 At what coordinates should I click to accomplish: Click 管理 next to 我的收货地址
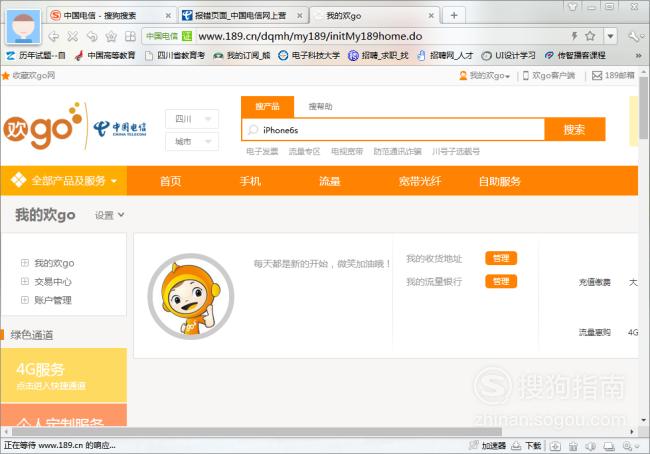tap(501, 258)
